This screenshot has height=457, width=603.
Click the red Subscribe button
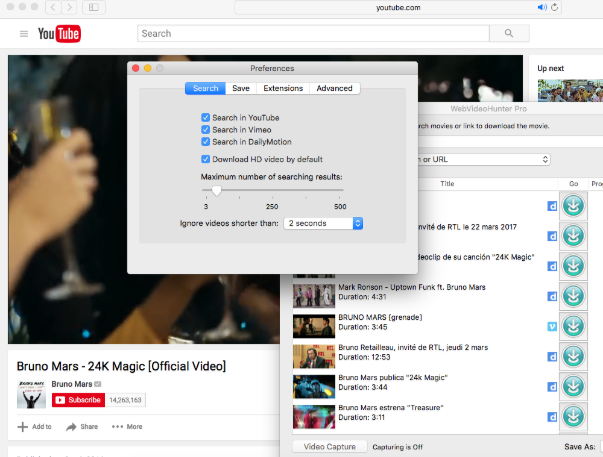(x=78, y=400)
